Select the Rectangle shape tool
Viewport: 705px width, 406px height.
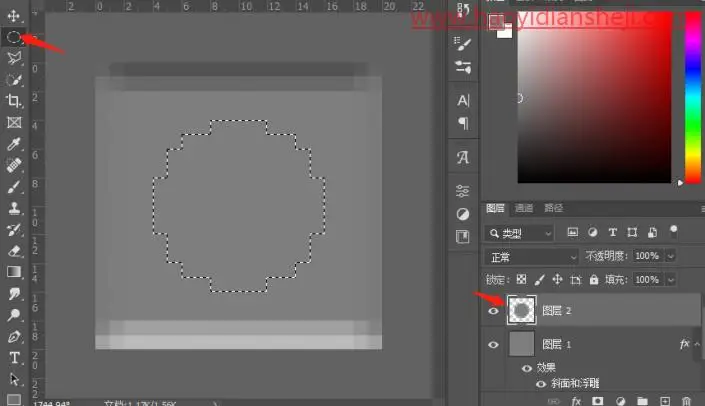(14, 399)
